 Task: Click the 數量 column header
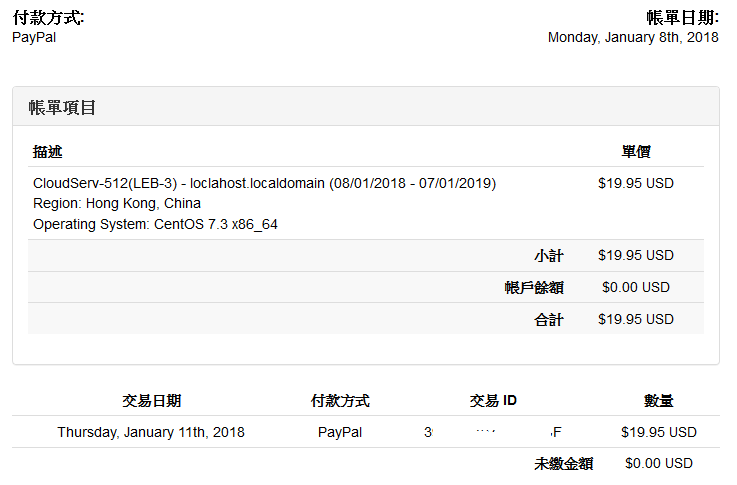[x=658, y=401]
